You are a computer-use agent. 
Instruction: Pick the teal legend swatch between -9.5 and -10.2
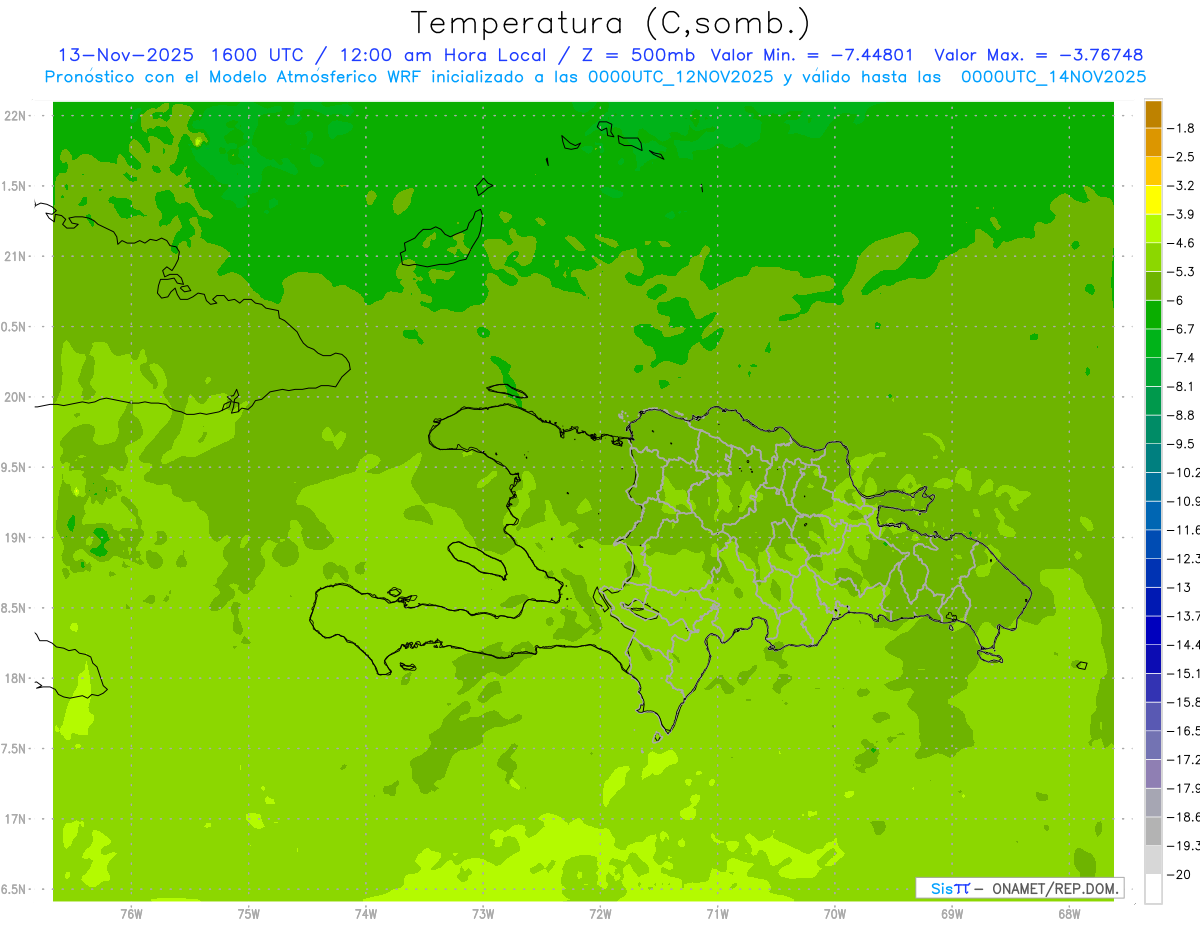[1154, 458]
